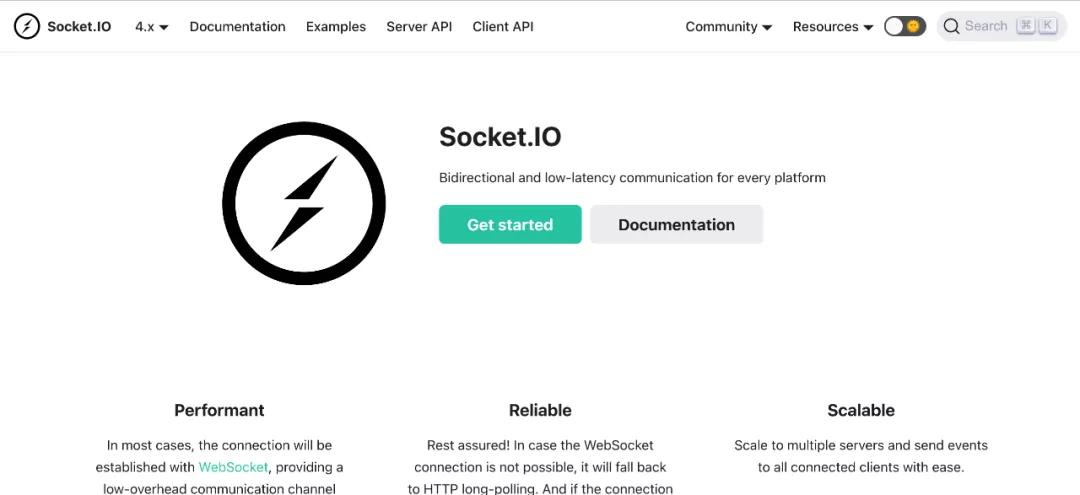Viewport: 1080px width, 495px height.
Task: Focus the Search field
Action: [1001, 26]
